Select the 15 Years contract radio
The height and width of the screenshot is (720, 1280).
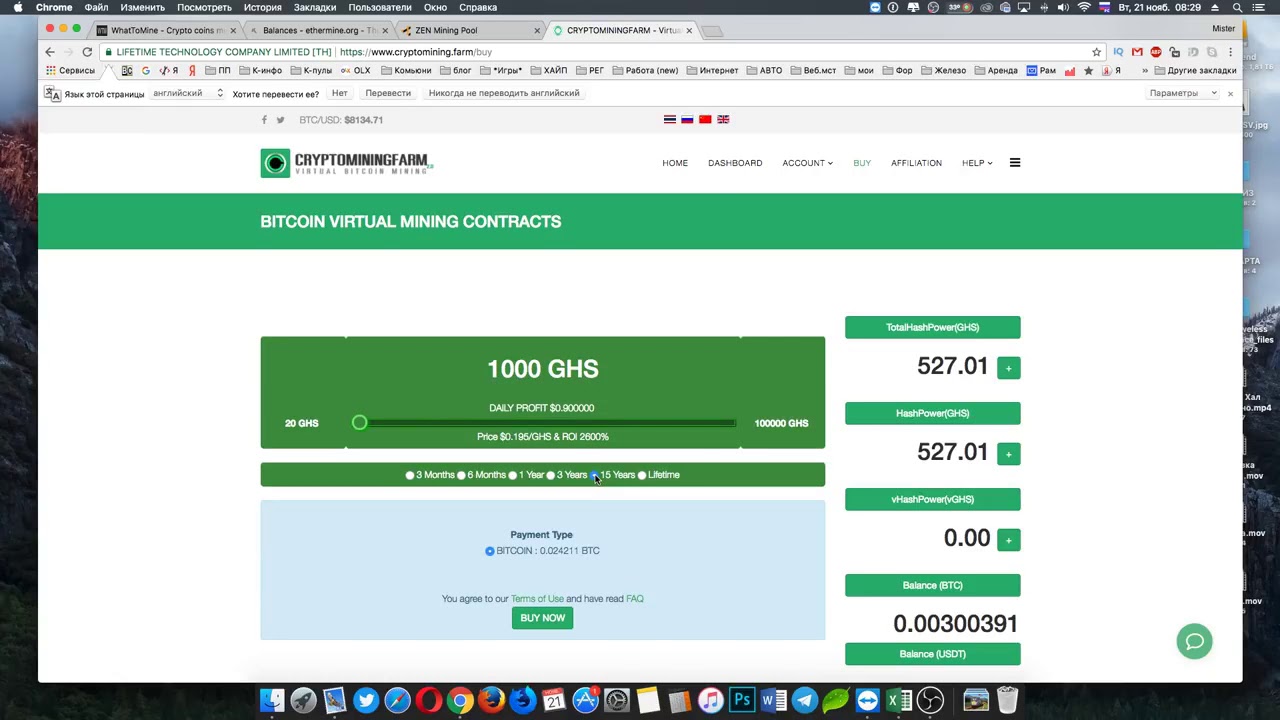[x=594, y=475]
